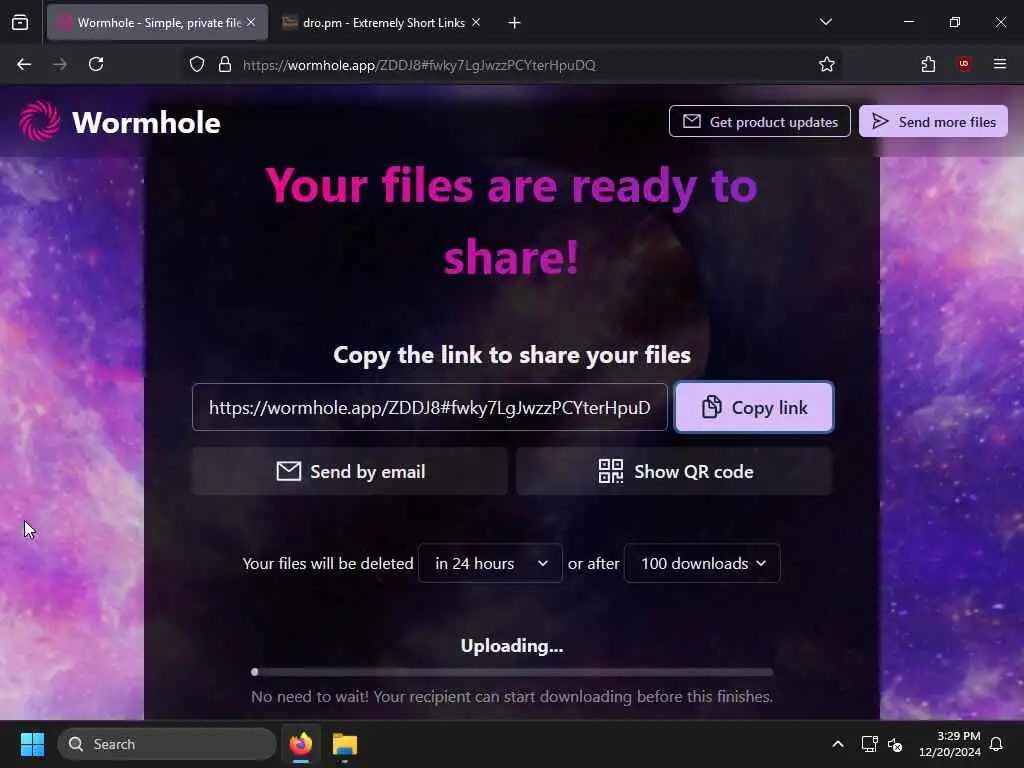This screenshot has width=1024, height=768.
Task: Open the Extensions puzzle icon
Action: click(x=928, y=64)
